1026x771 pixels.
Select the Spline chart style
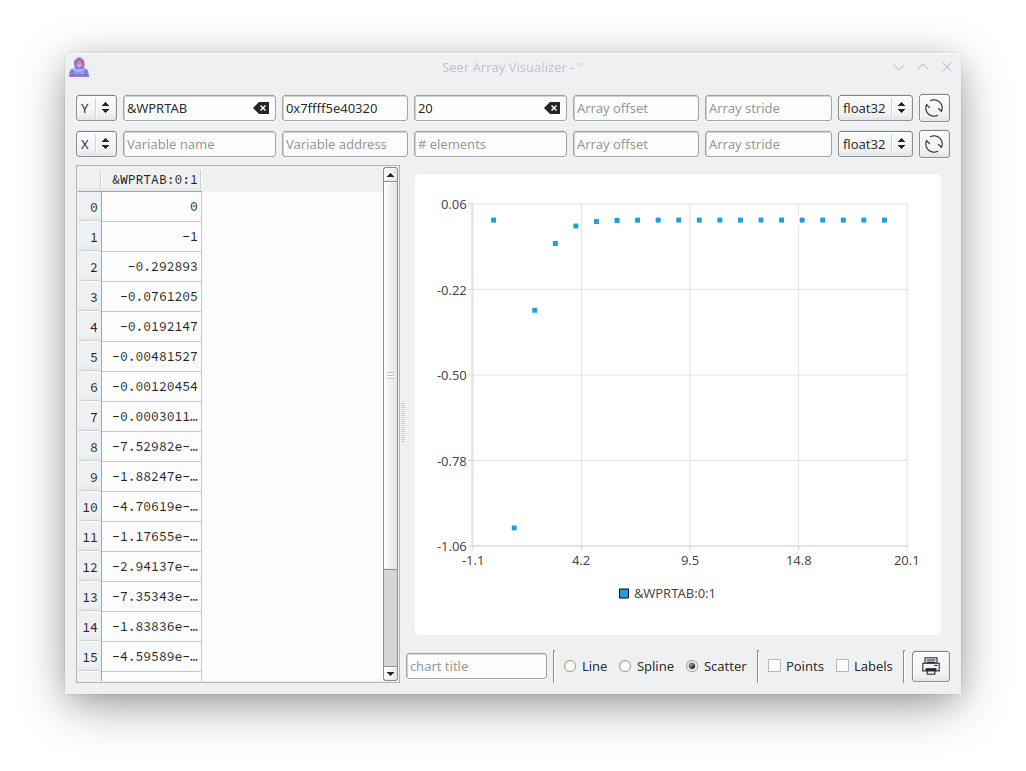point(646,666)
